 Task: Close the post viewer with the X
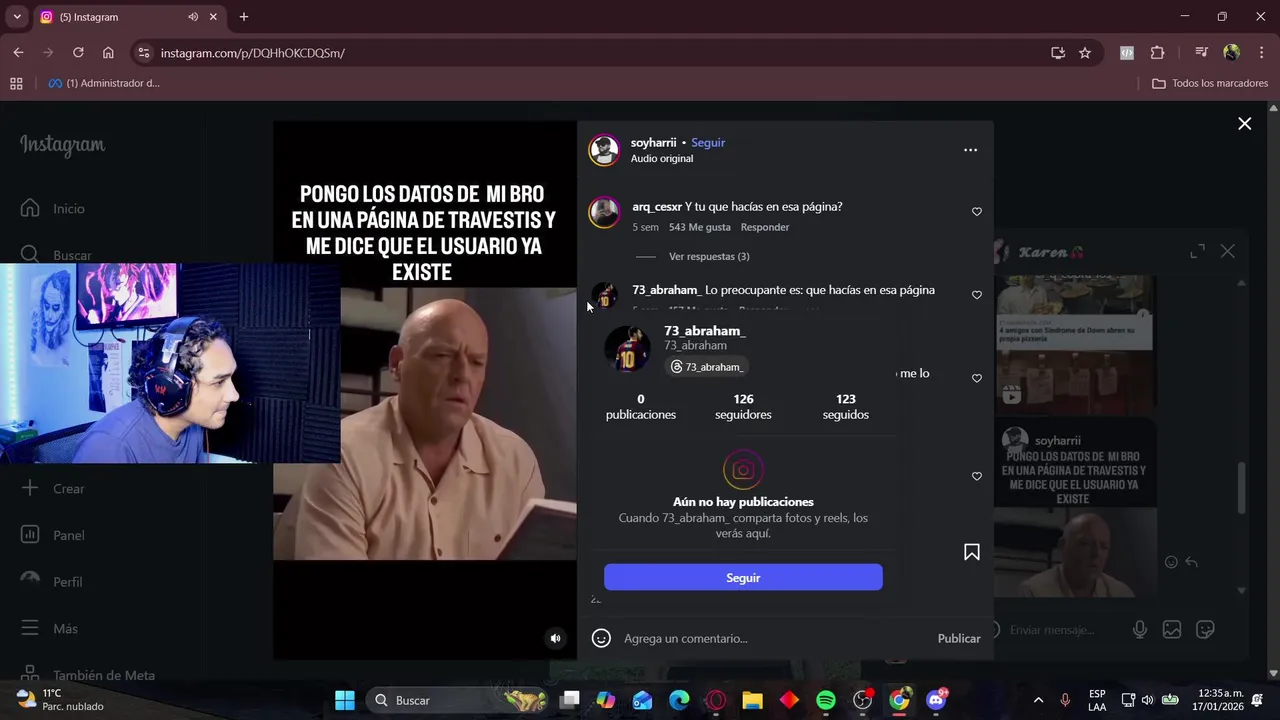click(x=1244, y=124)
